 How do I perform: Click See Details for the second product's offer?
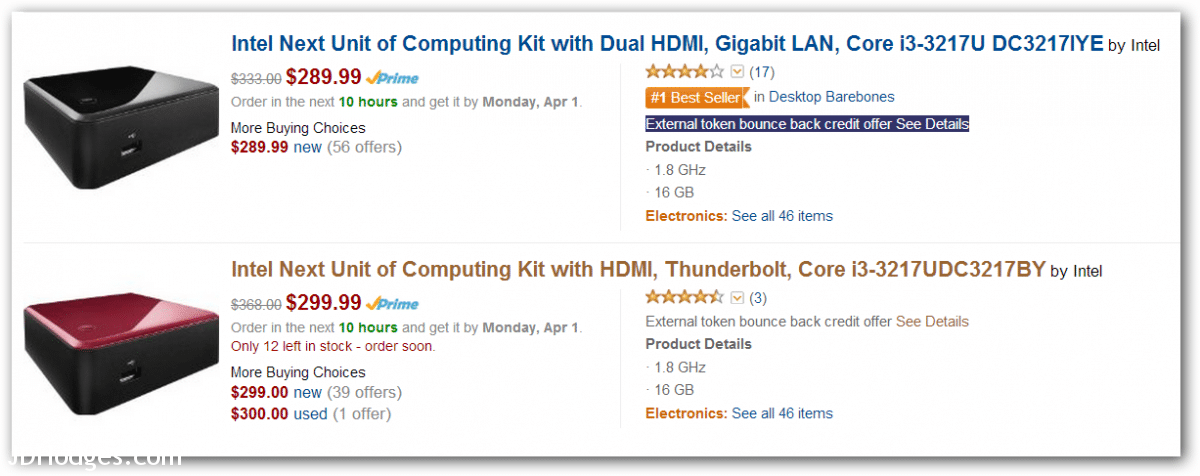[x=932, y=322]
